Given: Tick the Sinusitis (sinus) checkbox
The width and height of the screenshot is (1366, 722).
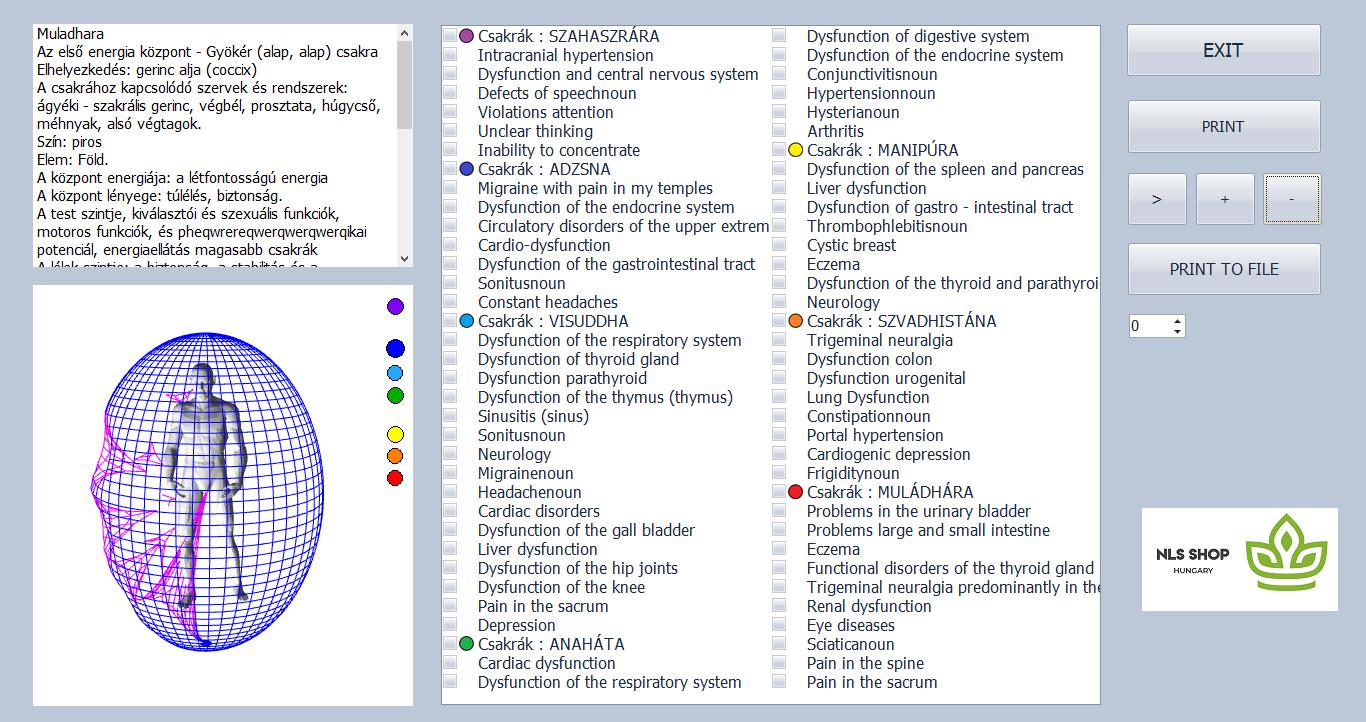Looking at the screenshot, I should (x=450, y=416).
